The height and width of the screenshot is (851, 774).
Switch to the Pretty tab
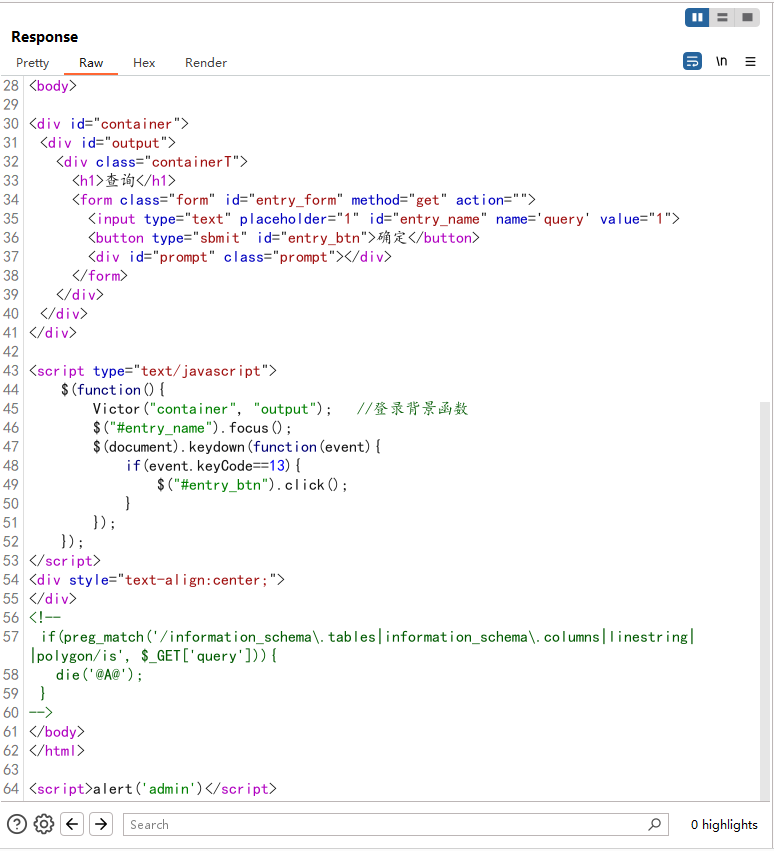(33, 63)
